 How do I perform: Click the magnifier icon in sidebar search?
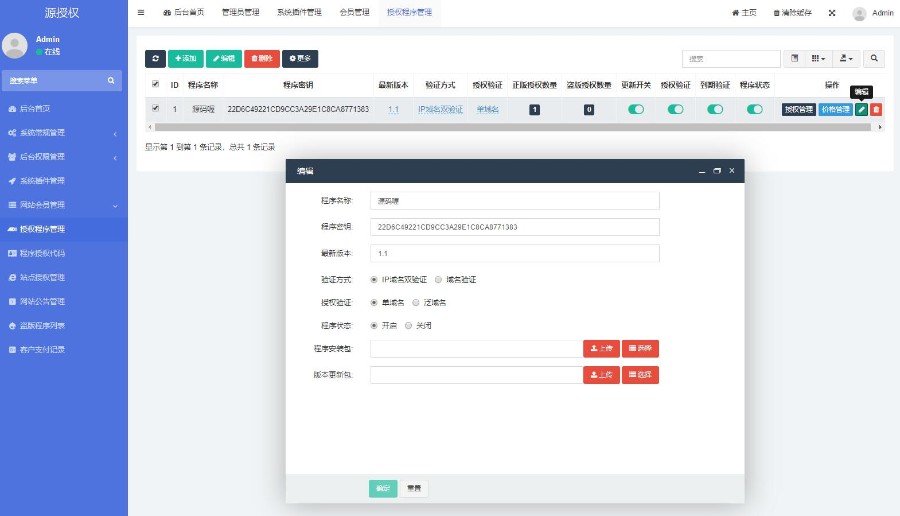[x=111, y=80]
